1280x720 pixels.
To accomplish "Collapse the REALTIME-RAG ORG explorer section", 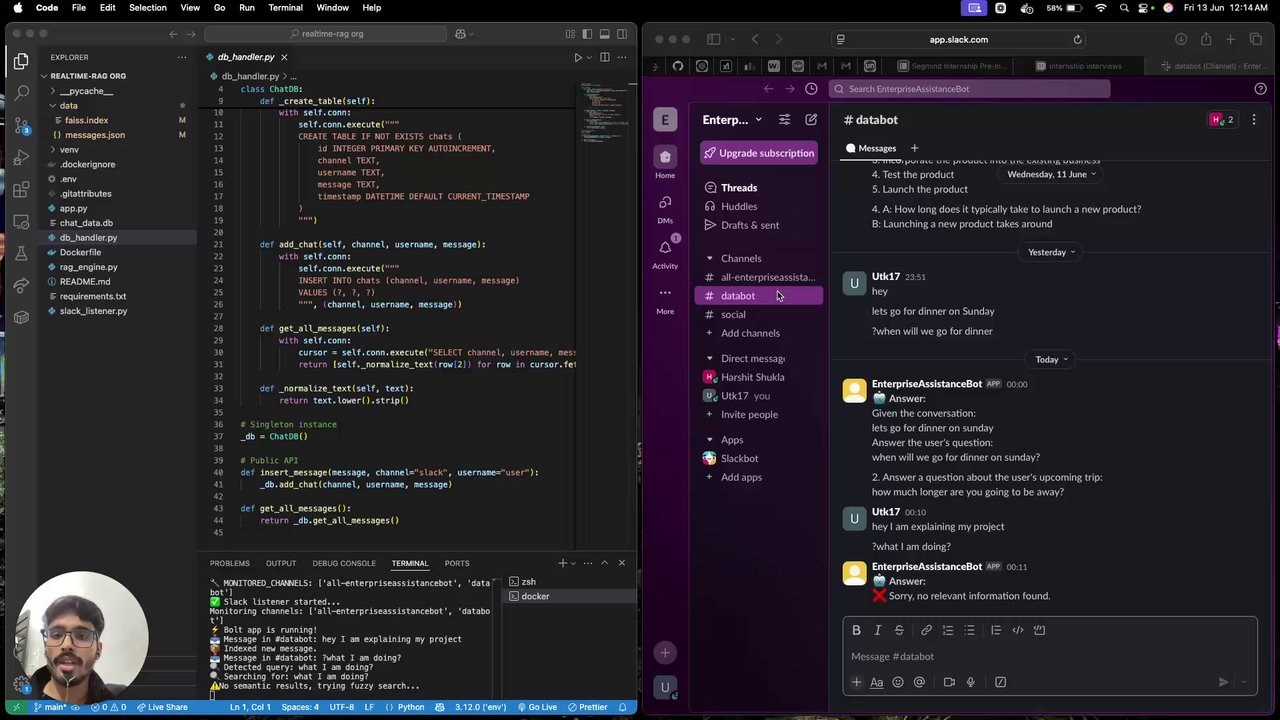I will pyautogui.click(x=44, y=76).
